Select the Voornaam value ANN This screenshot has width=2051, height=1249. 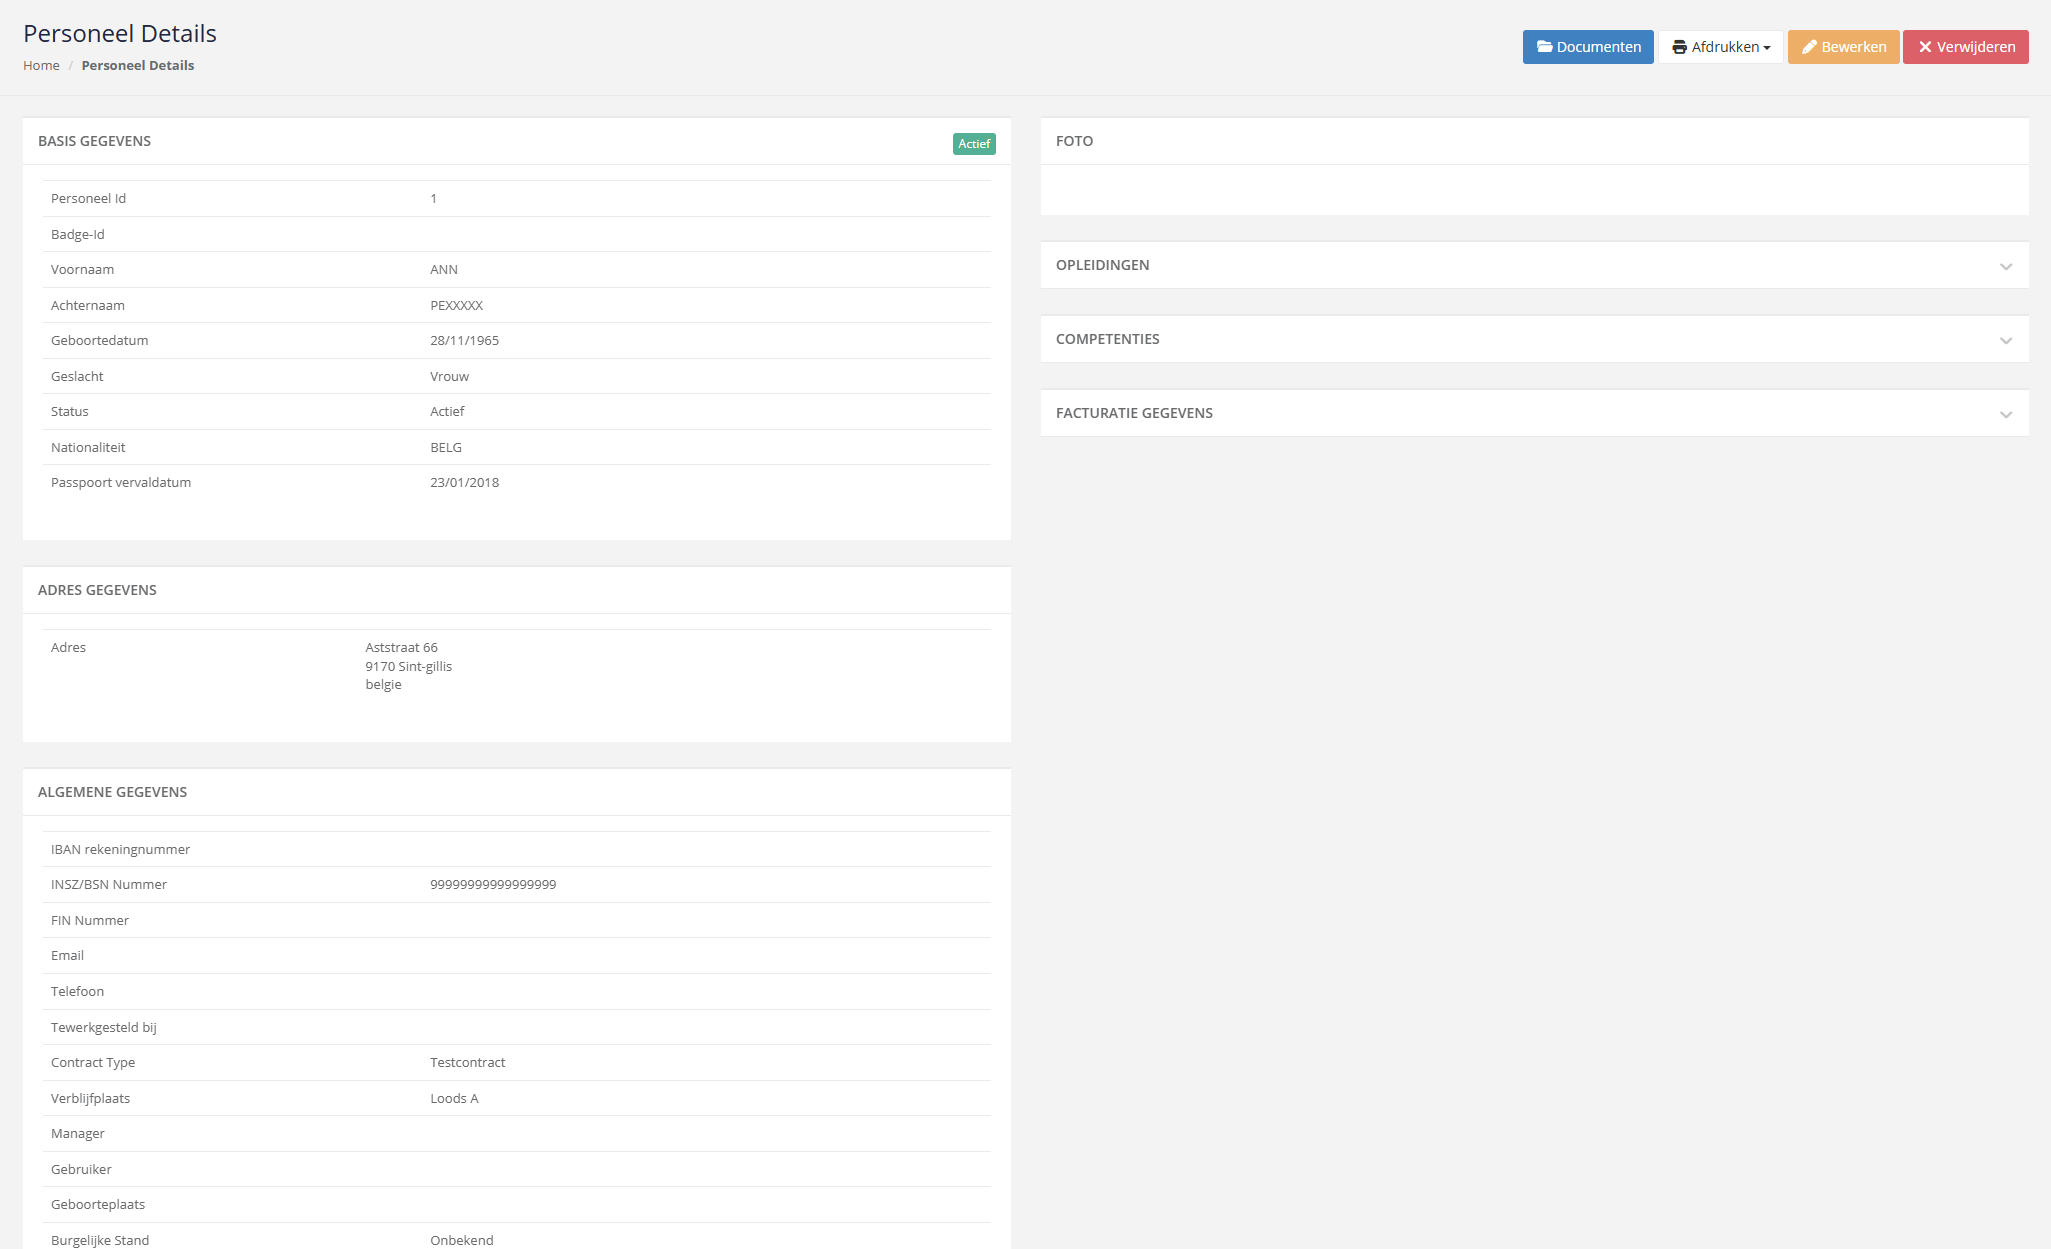tap(444, 270)
